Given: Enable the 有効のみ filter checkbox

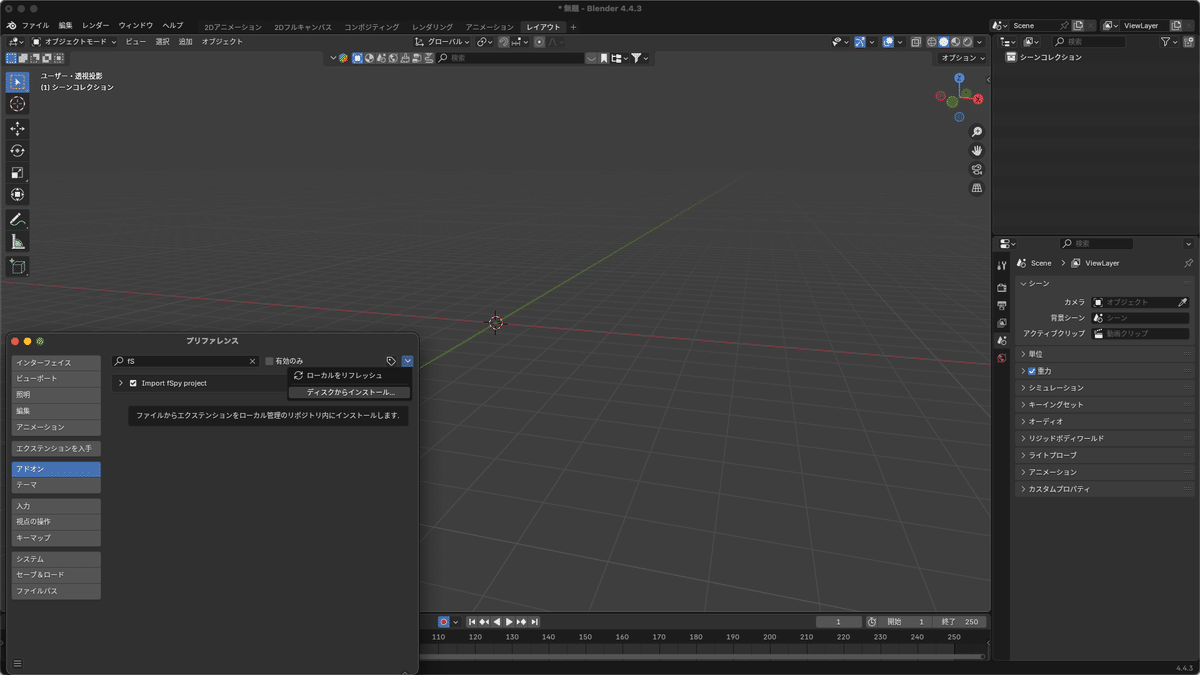Looking at the screenshot, I should pos(270,361).
